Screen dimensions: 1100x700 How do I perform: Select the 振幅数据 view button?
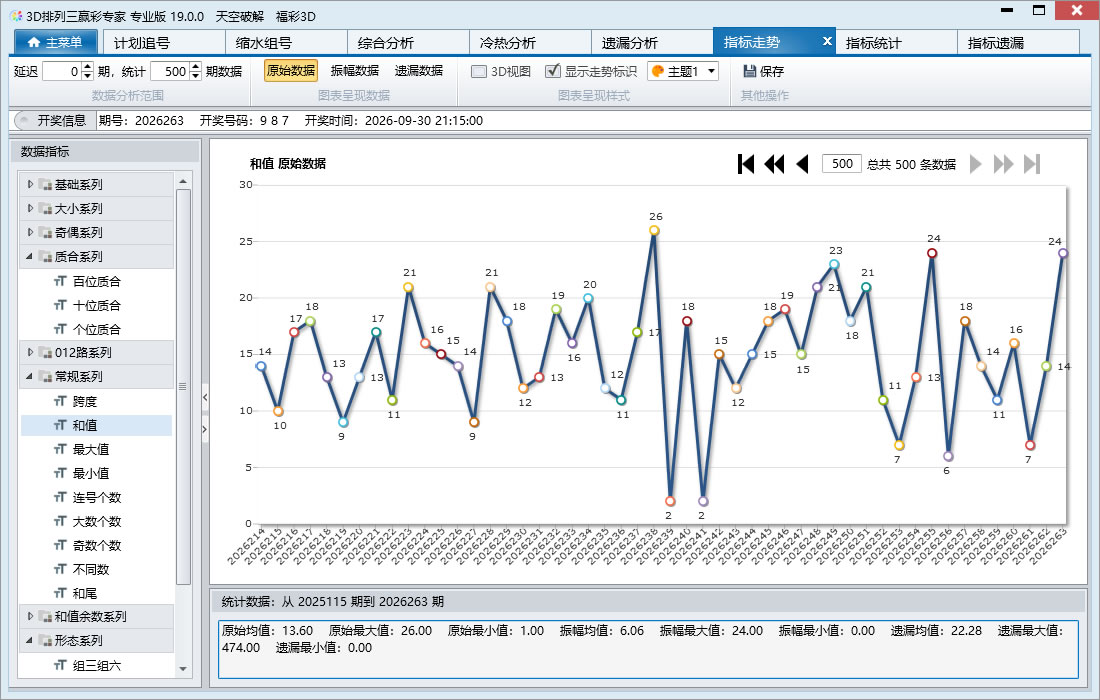355,71
